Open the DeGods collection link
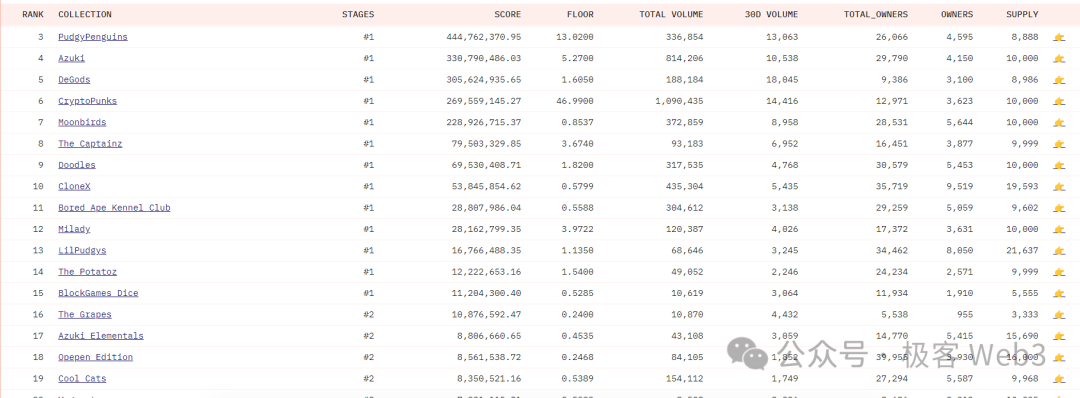Viewport: 1080px width, 398px height. [74, 80]
